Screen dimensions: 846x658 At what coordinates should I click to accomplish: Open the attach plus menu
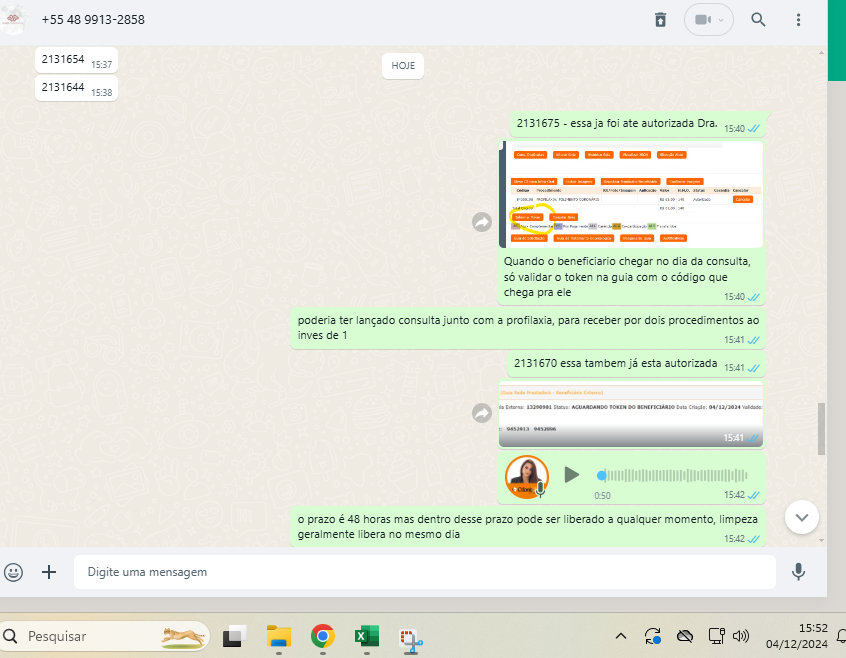pyautogui.click(x=49, y=572)
